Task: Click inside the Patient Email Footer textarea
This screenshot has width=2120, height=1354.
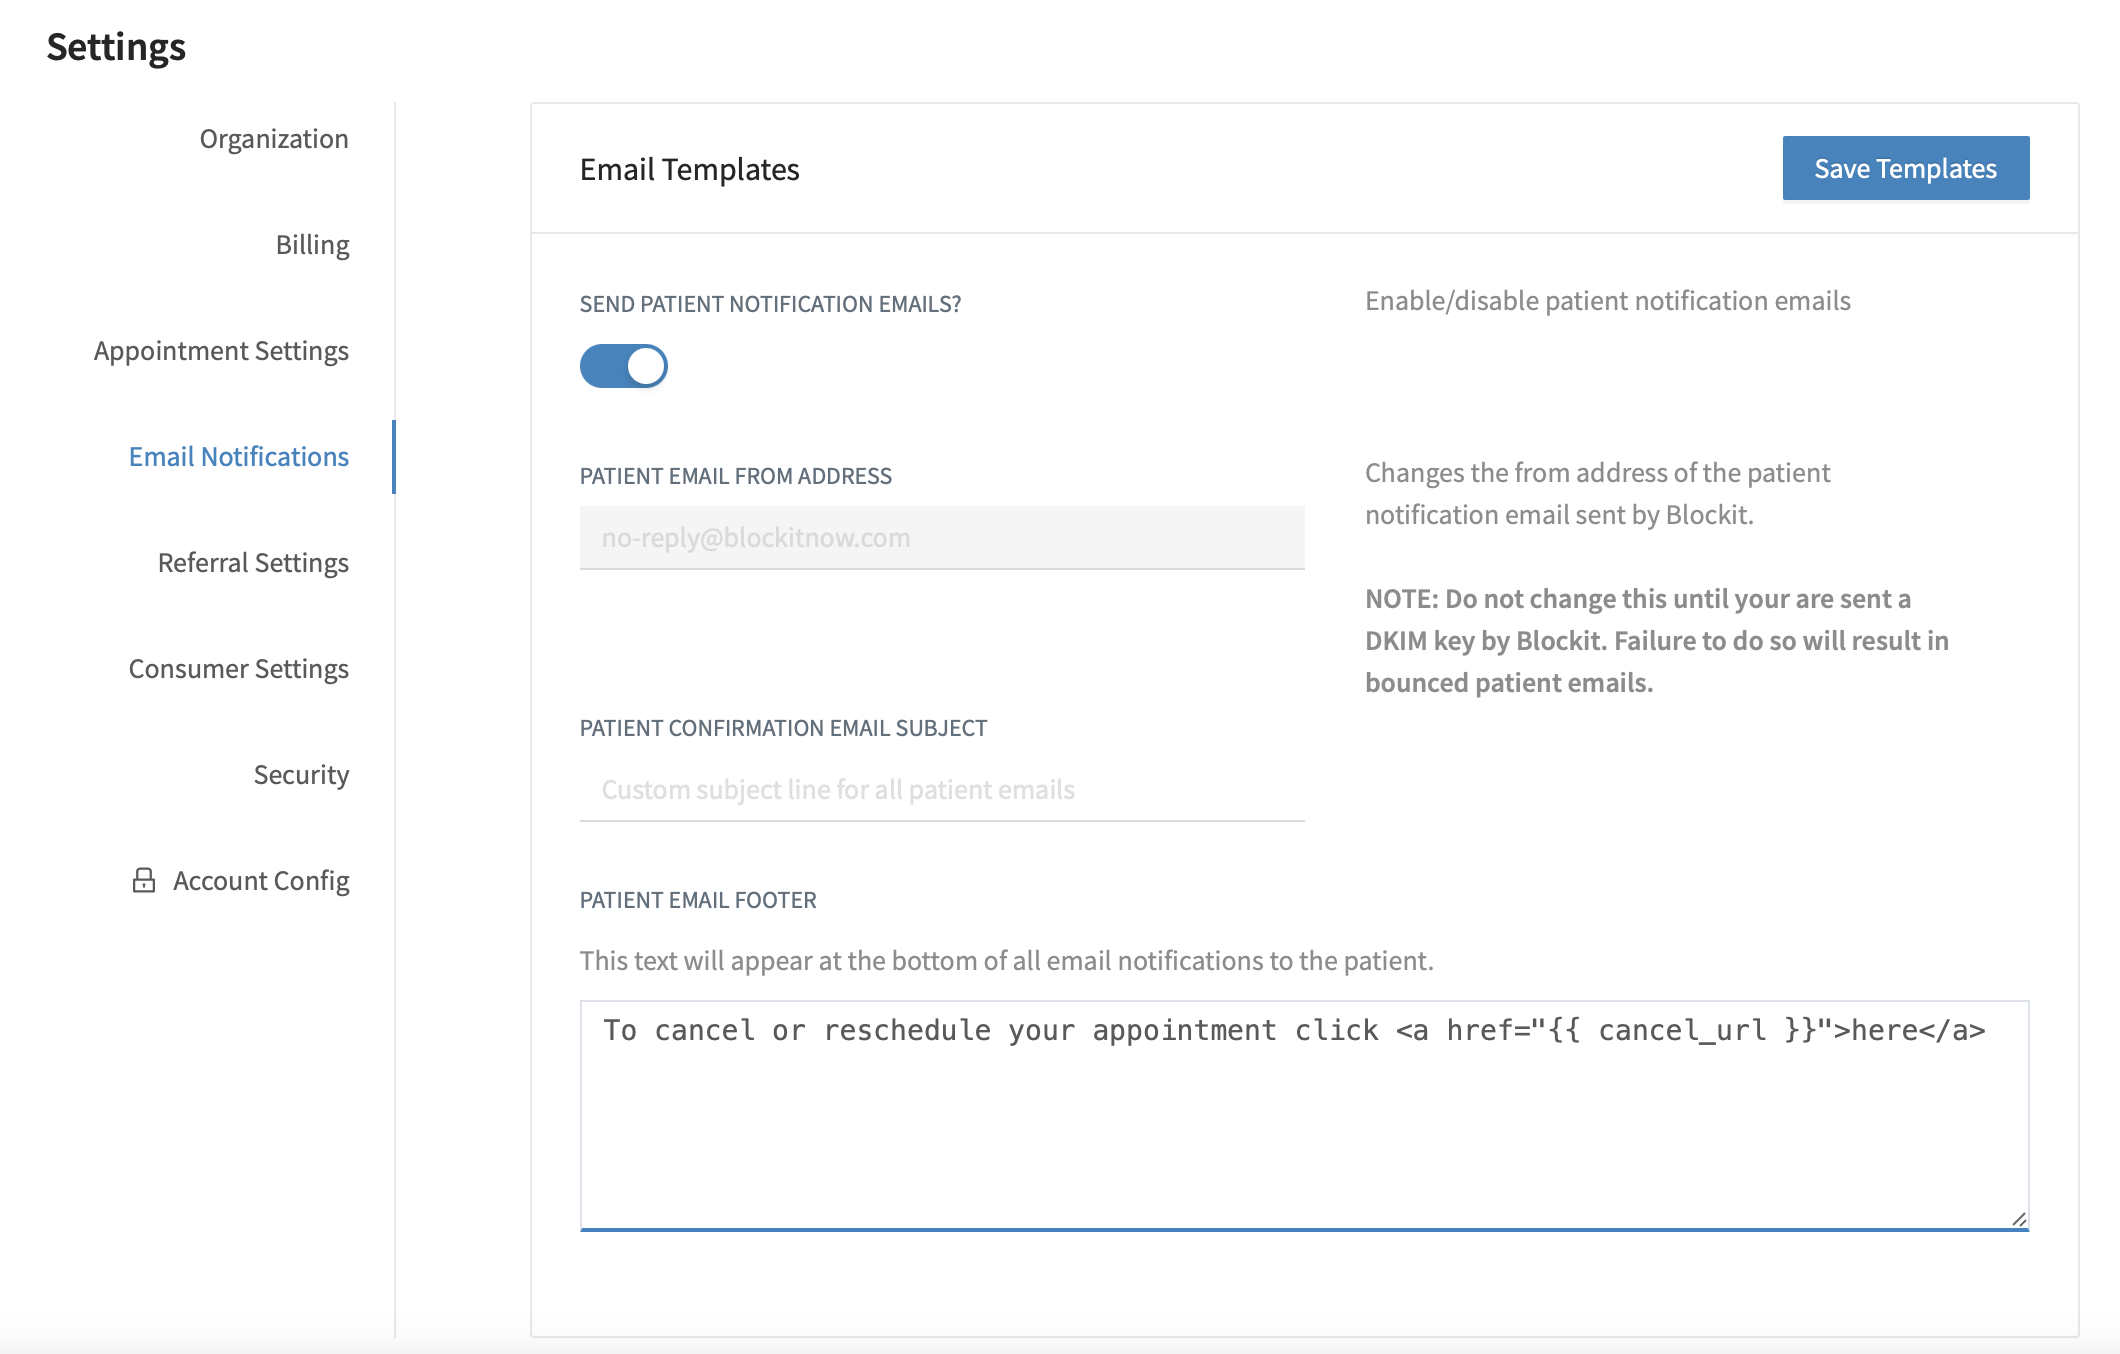Action: pos(1304,1115)
